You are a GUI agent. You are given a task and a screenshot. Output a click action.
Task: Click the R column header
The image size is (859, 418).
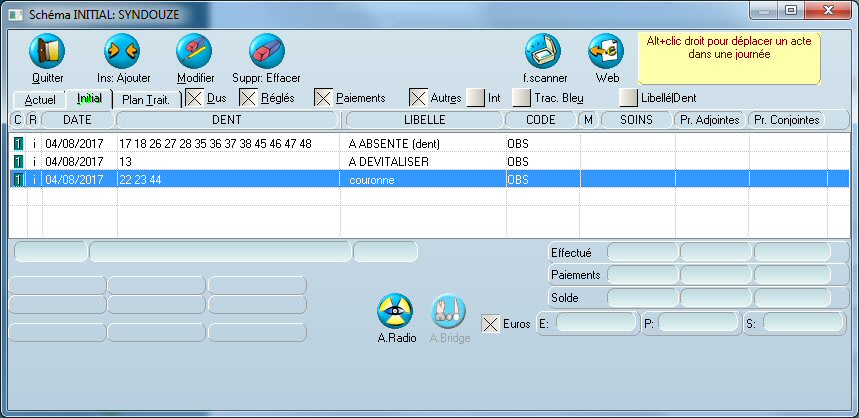tap(33, 120)
